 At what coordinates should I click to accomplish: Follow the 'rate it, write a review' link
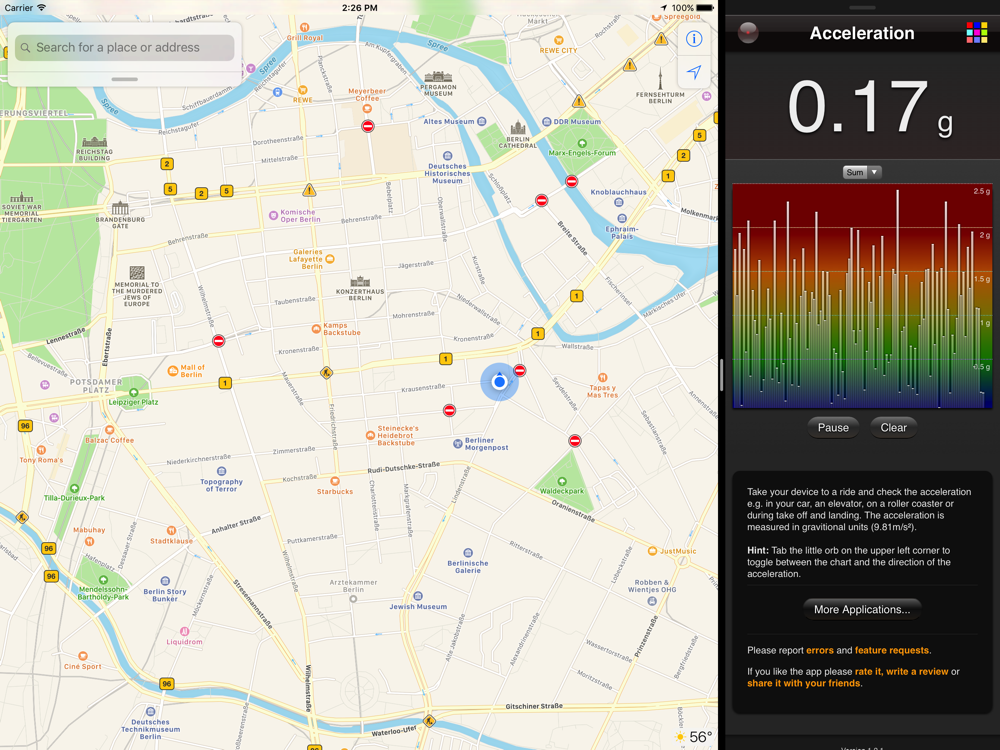point(901,672)
